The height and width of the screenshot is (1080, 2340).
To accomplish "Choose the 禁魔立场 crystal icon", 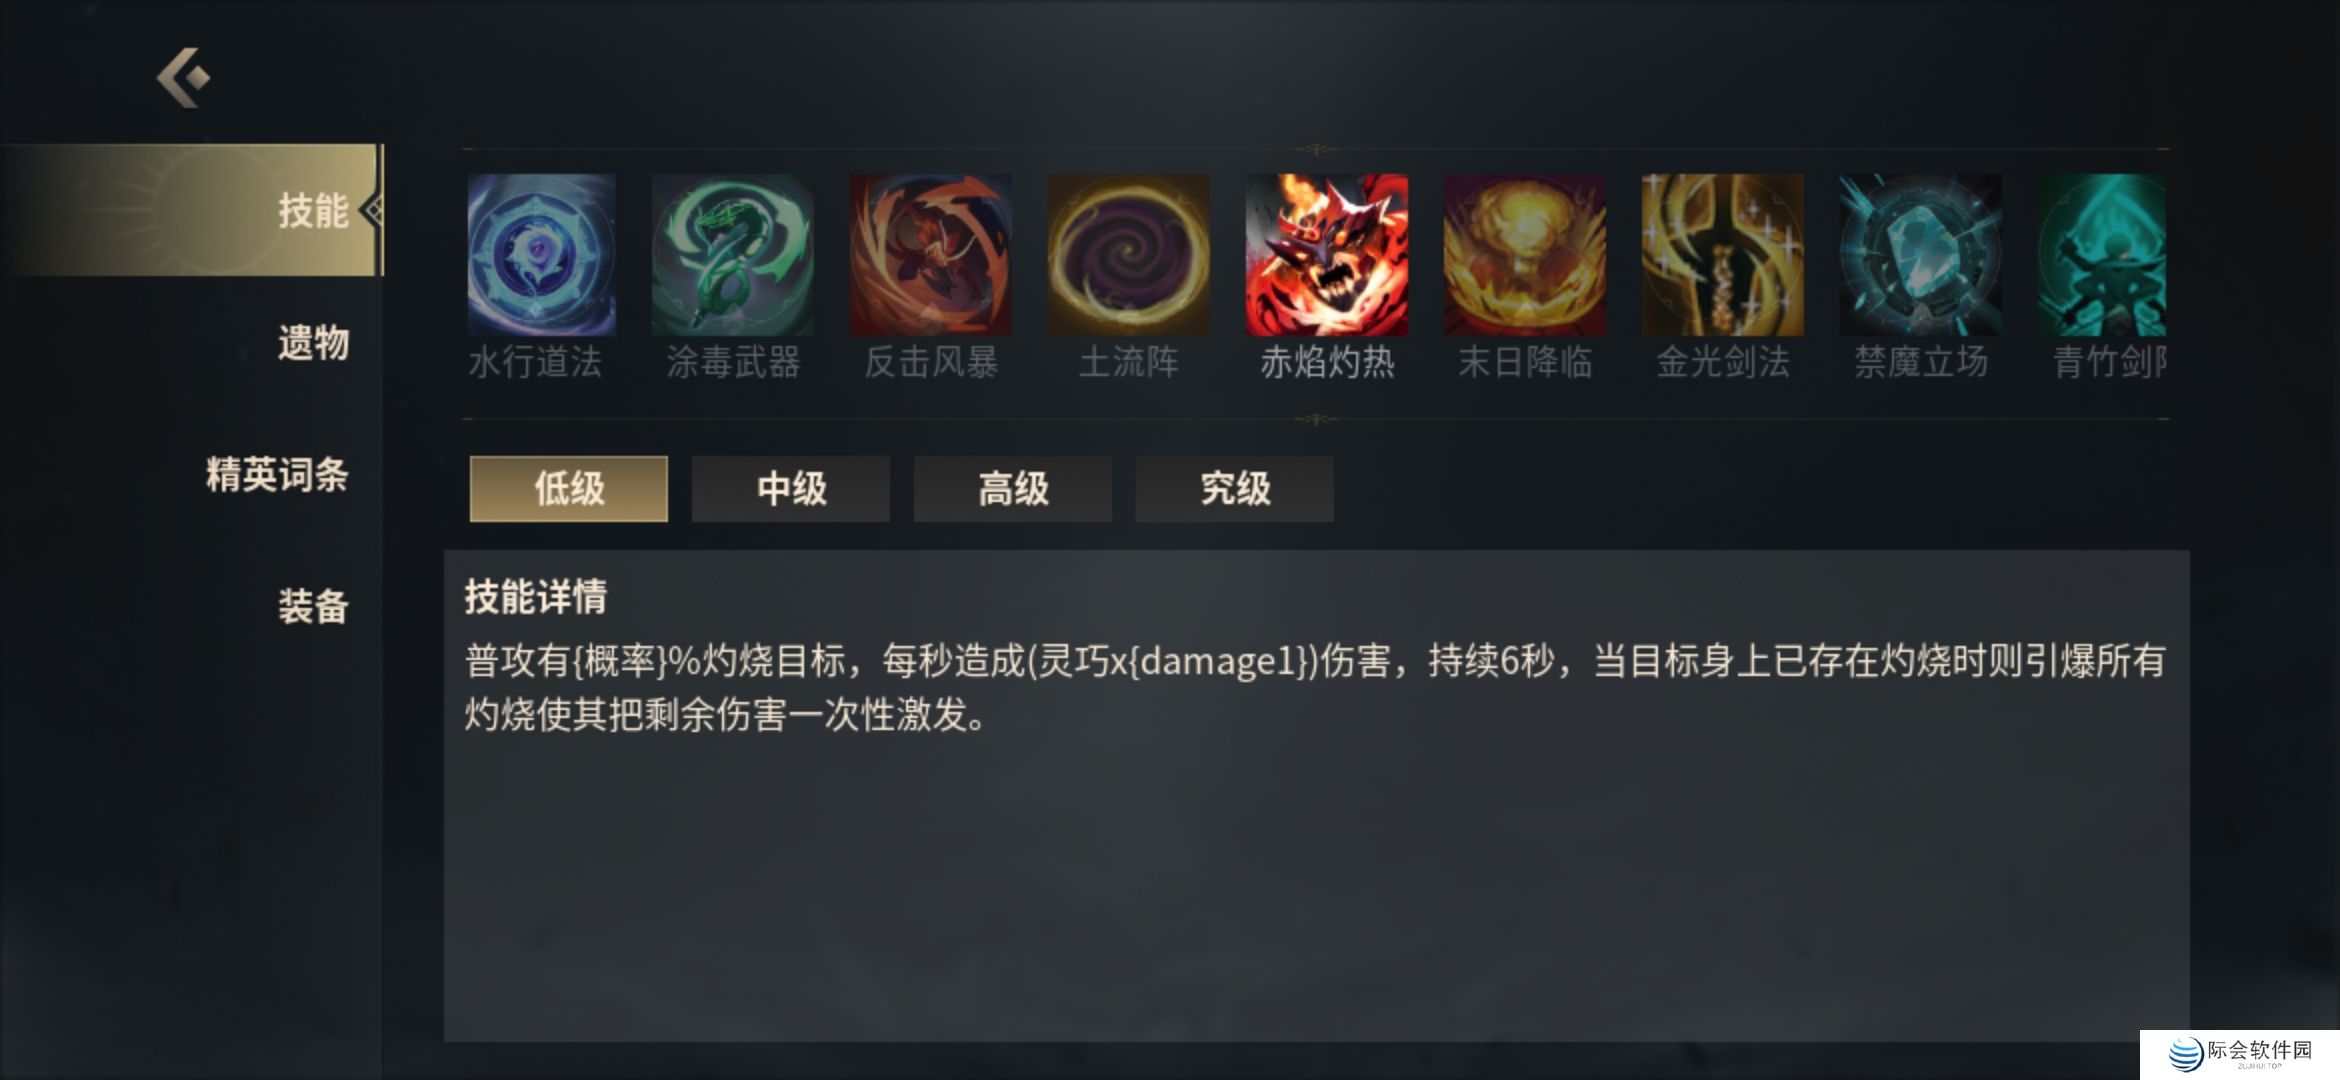I will (x=1920, y=255).
